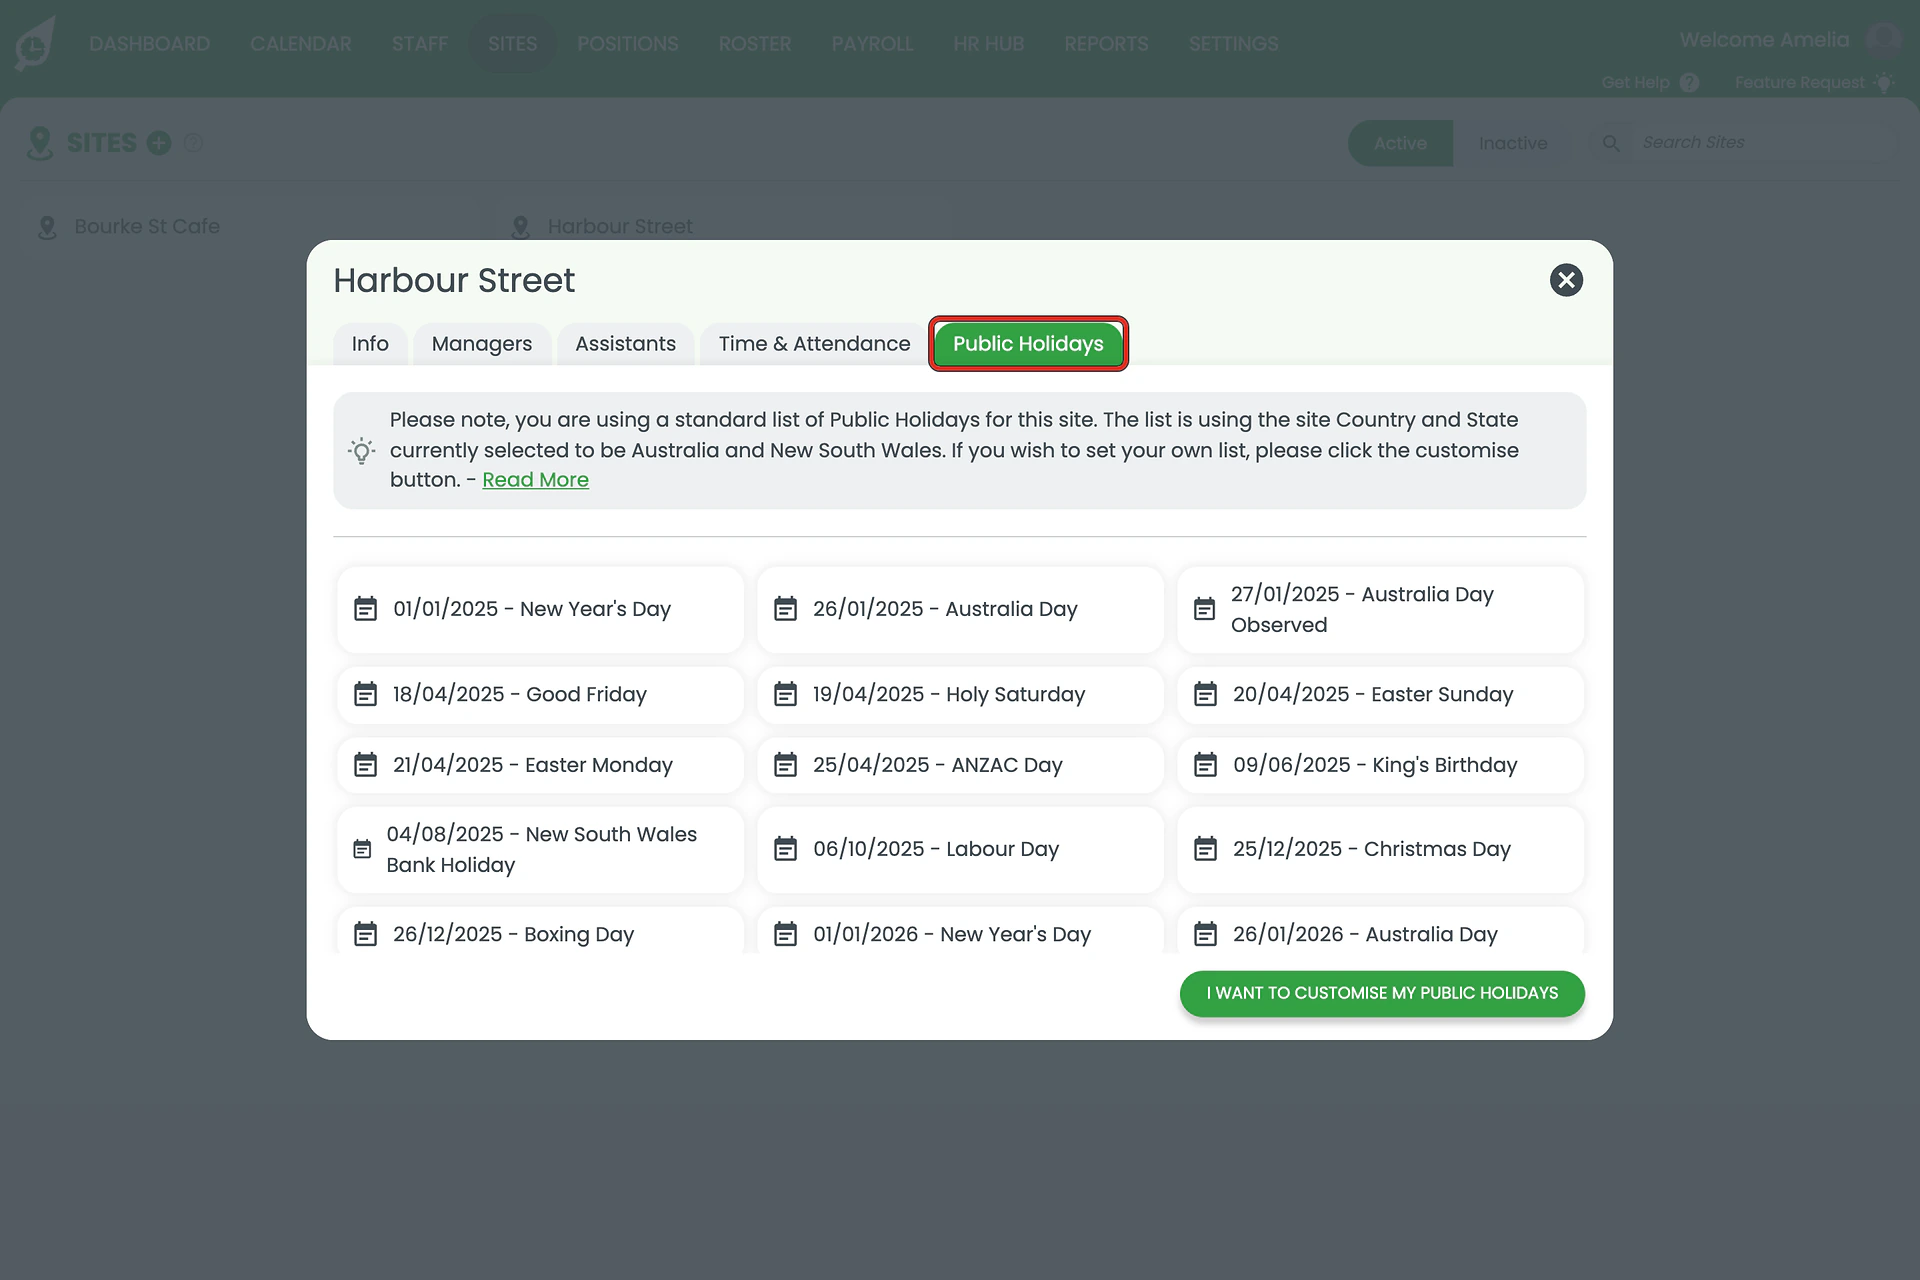Open Dashboard in the top navigation
The height and width of the screenshot is (1280, 1920).
pyautogui.click(x=149, y=44)
